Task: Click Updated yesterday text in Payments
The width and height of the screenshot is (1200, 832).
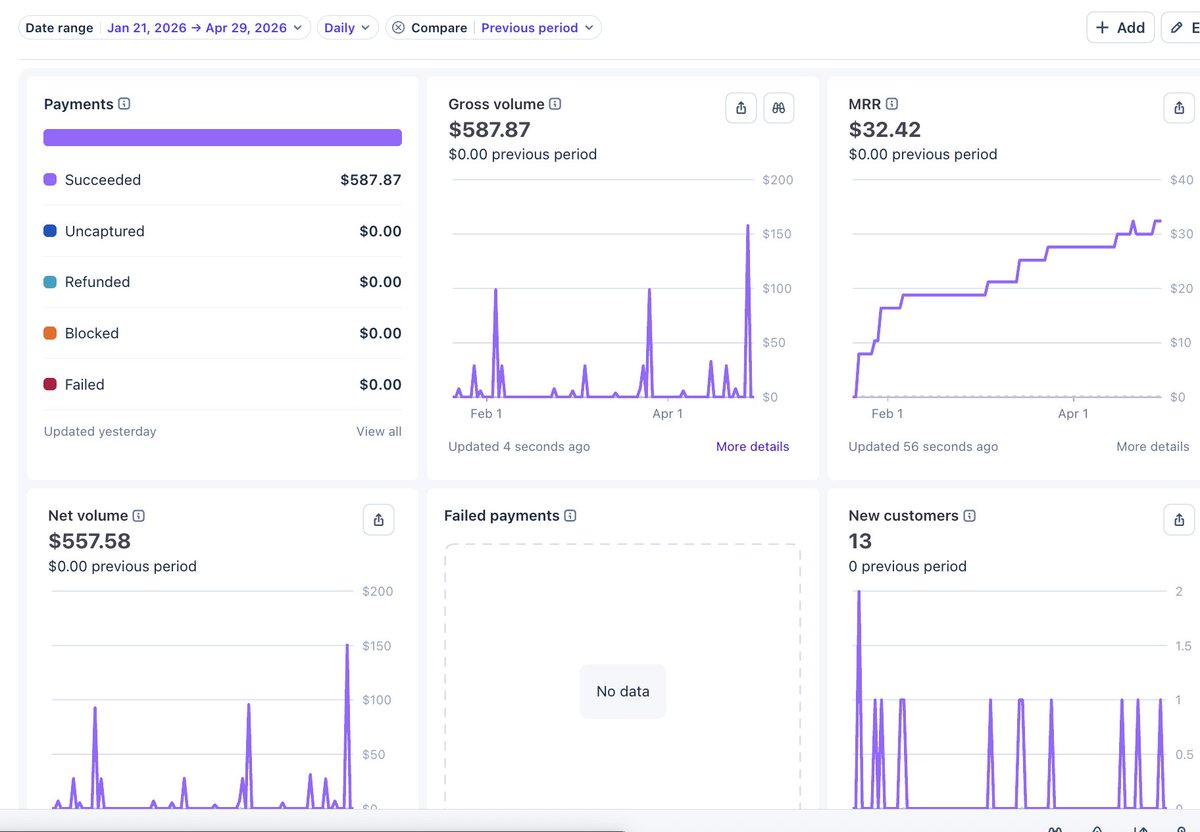Action: pyautogui.click(x=100, y=432)
